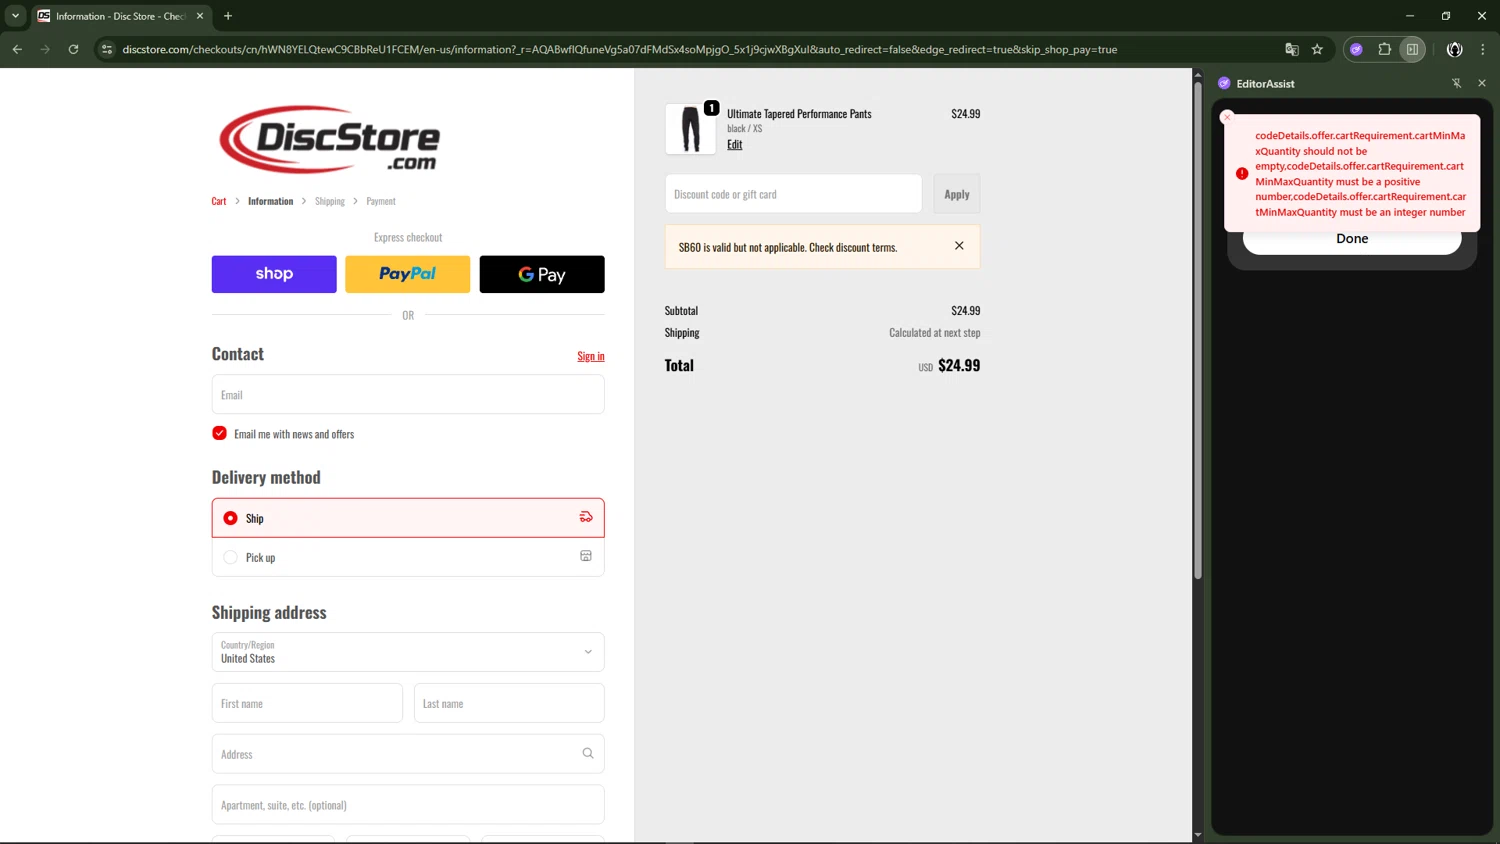The height and width of the screenshot is (844, 1500).
Task: Click Last name field
Action: (x=509, y=703)
